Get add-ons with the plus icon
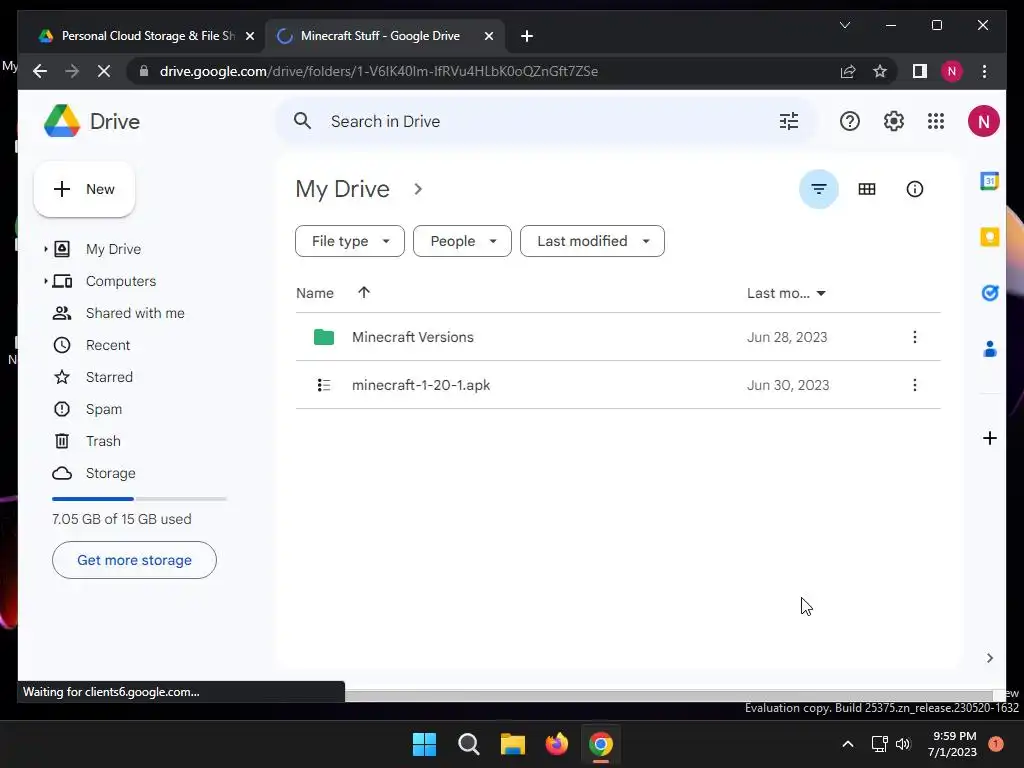This screenshot has width=1024, height=768. click(989, 438)
